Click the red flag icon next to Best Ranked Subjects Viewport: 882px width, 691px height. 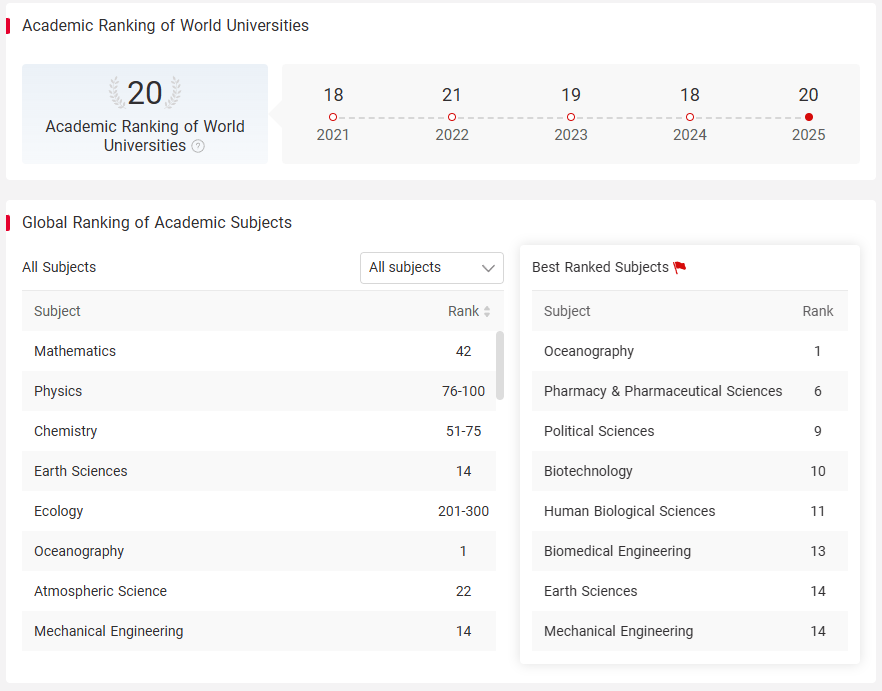tap(680, 267)
